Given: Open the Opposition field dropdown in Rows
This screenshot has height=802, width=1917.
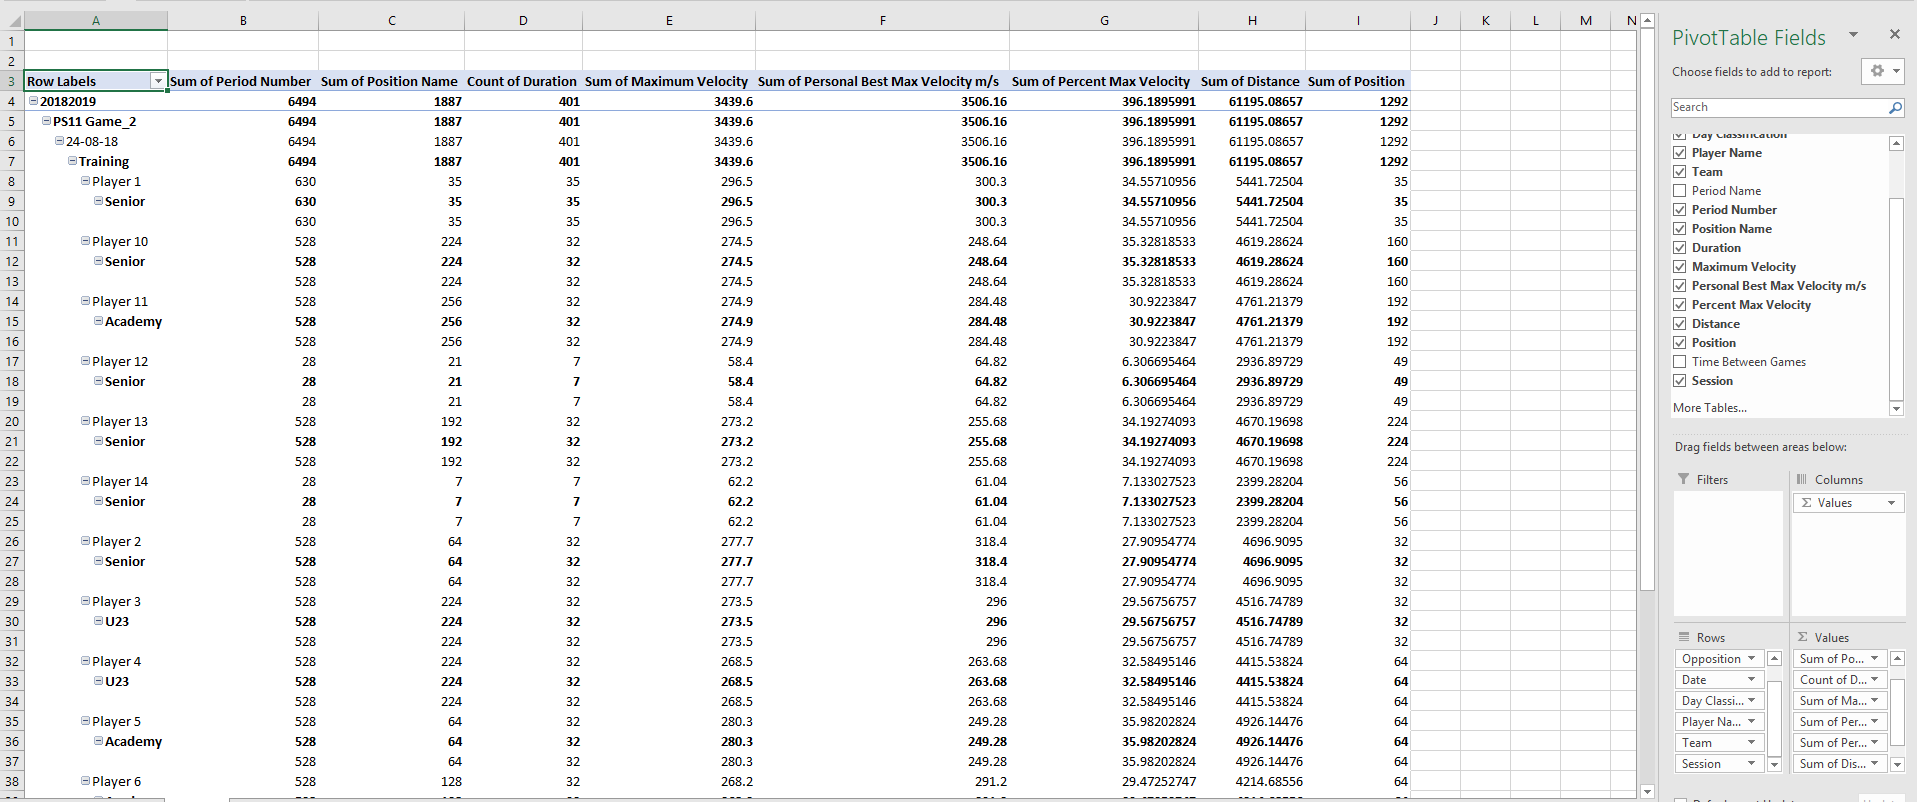Looking at the screenshot, I should (x=1750, y=659).
